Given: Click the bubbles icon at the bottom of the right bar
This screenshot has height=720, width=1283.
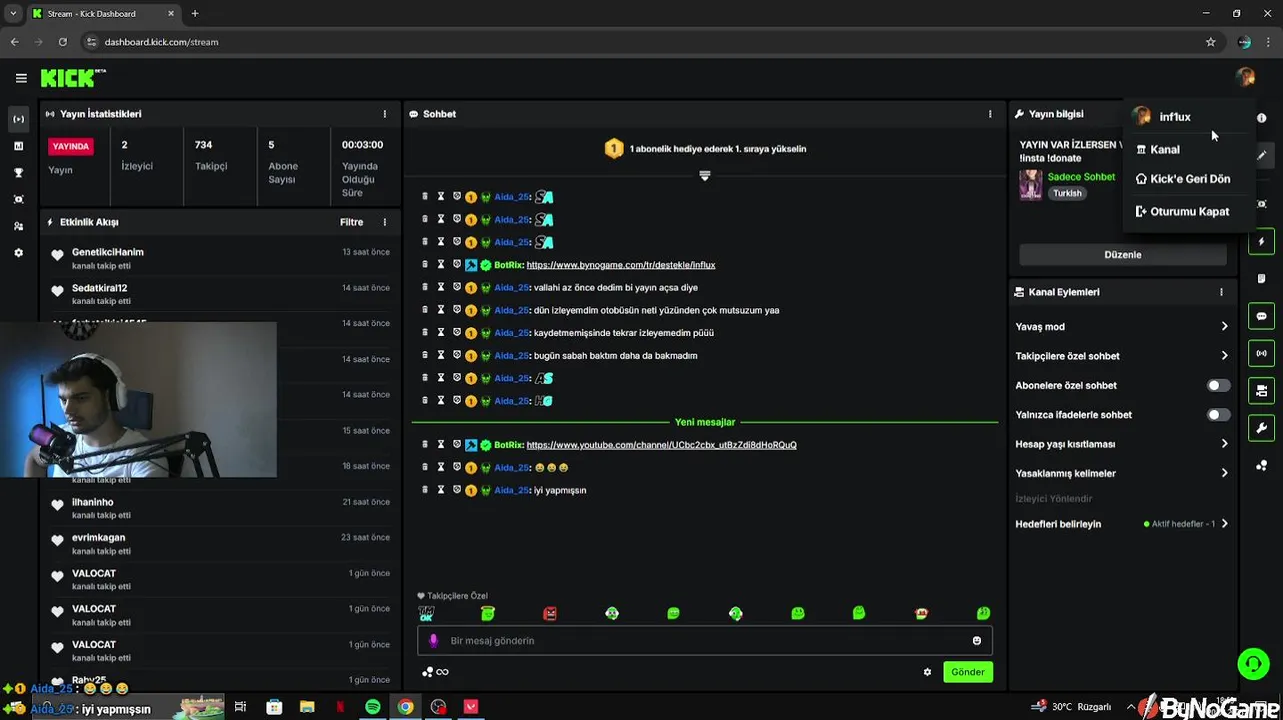Looking at the screenshot, I should coord(1262,466).
